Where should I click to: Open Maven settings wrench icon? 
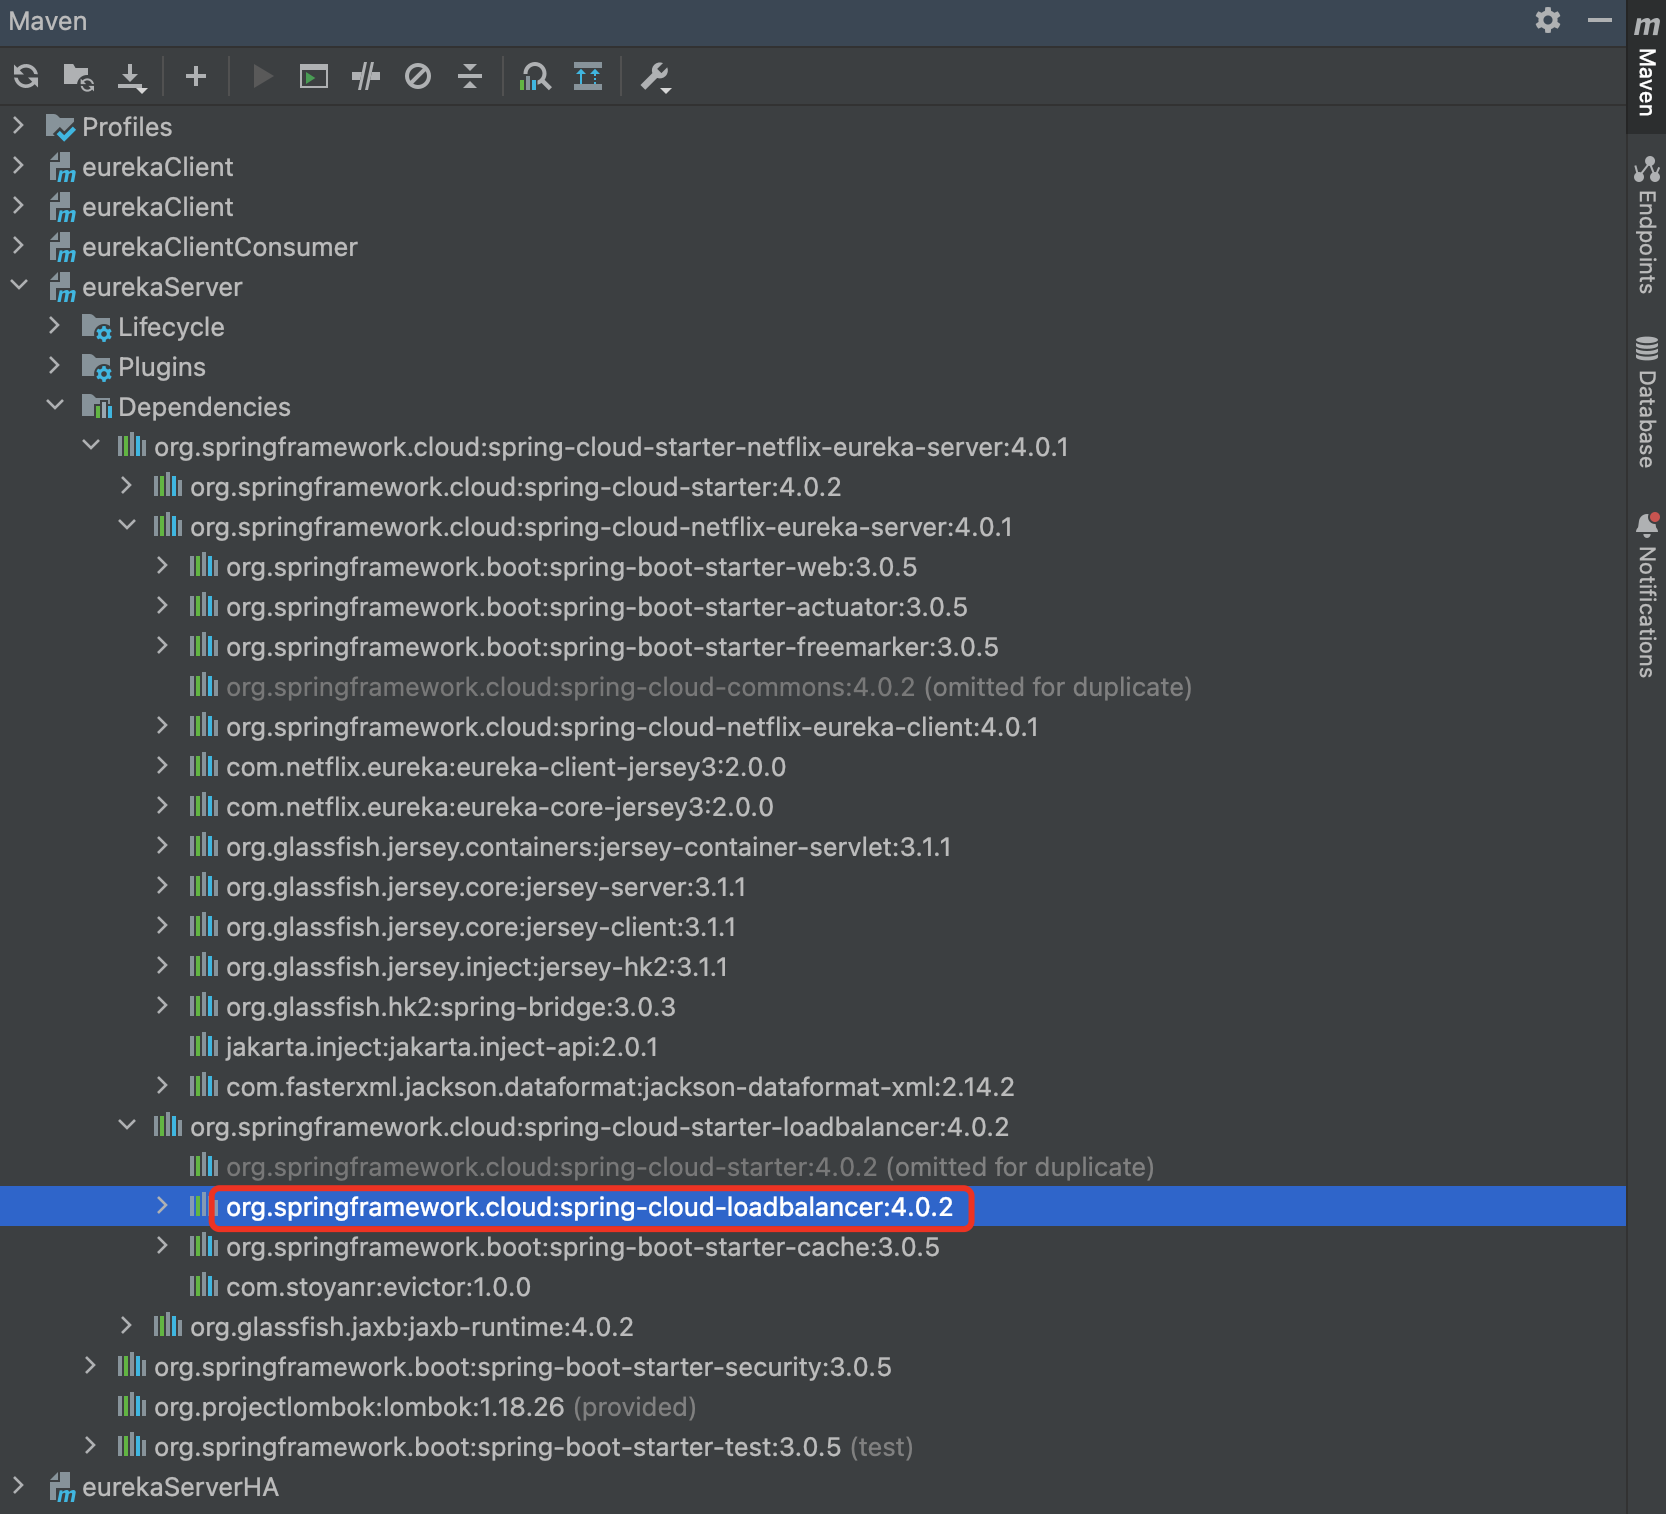(655, 77)
